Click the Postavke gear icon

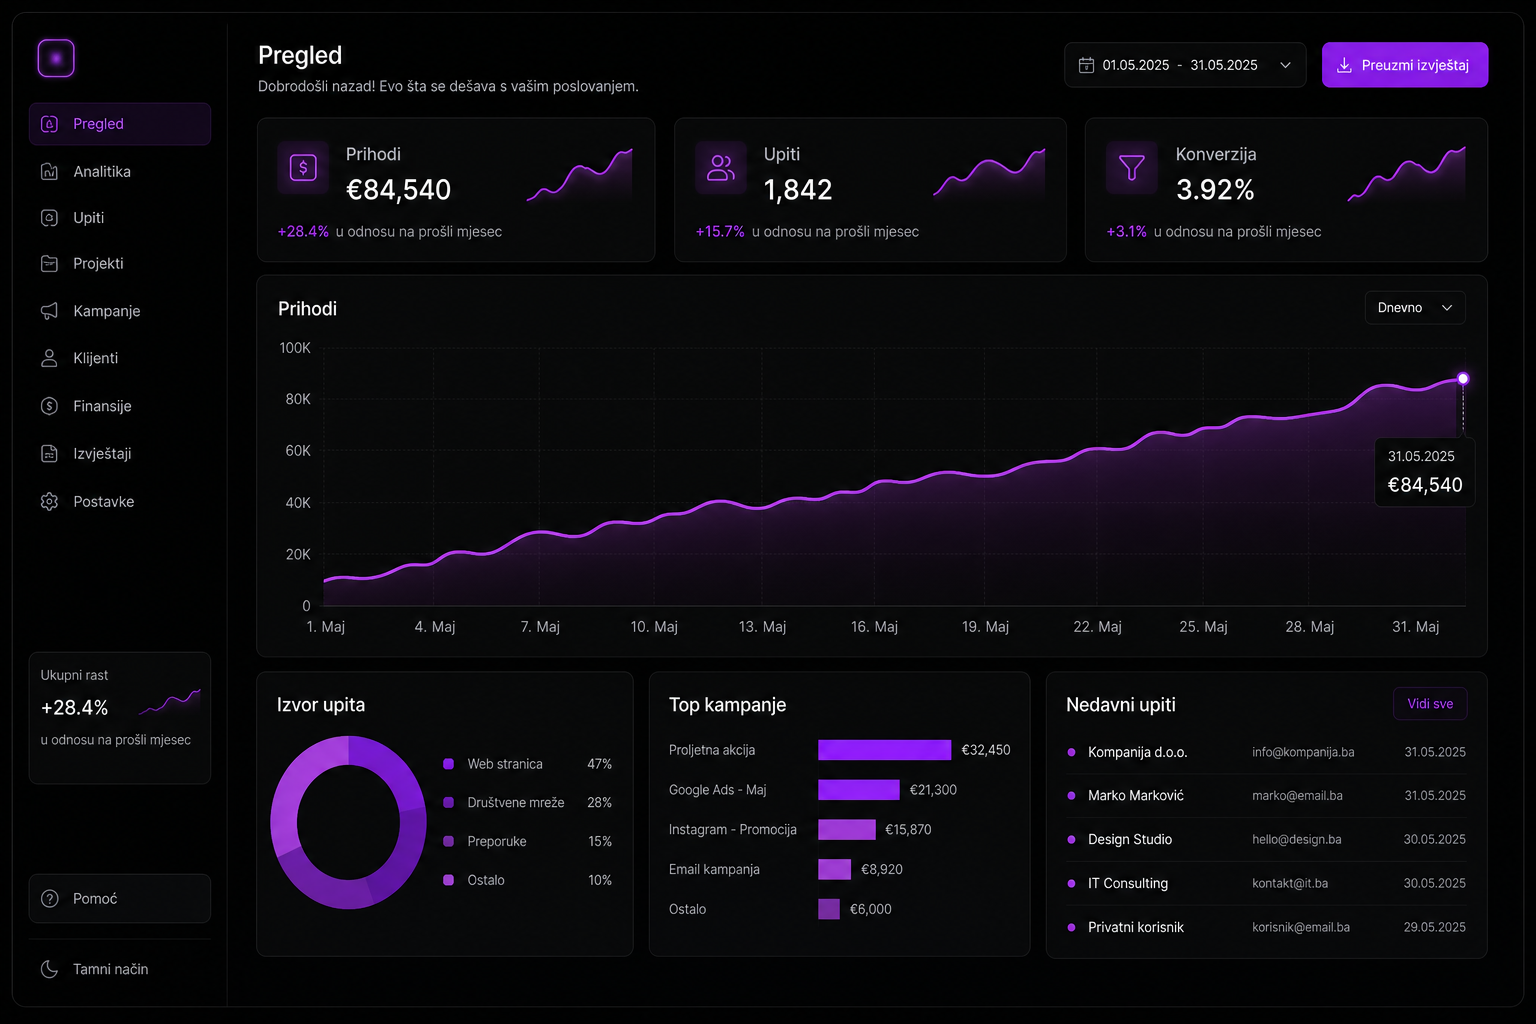(49, 501)
